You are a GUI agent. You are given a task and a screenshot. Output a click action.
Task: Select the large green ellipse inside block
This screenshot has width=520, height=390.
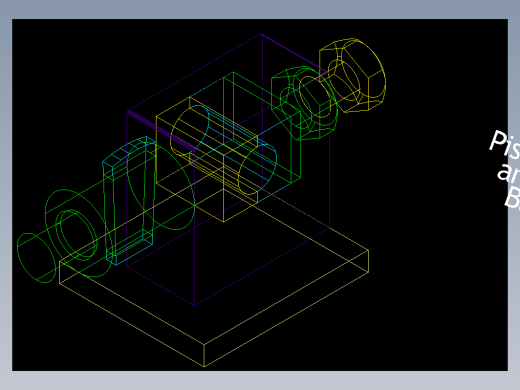[161, 186]
